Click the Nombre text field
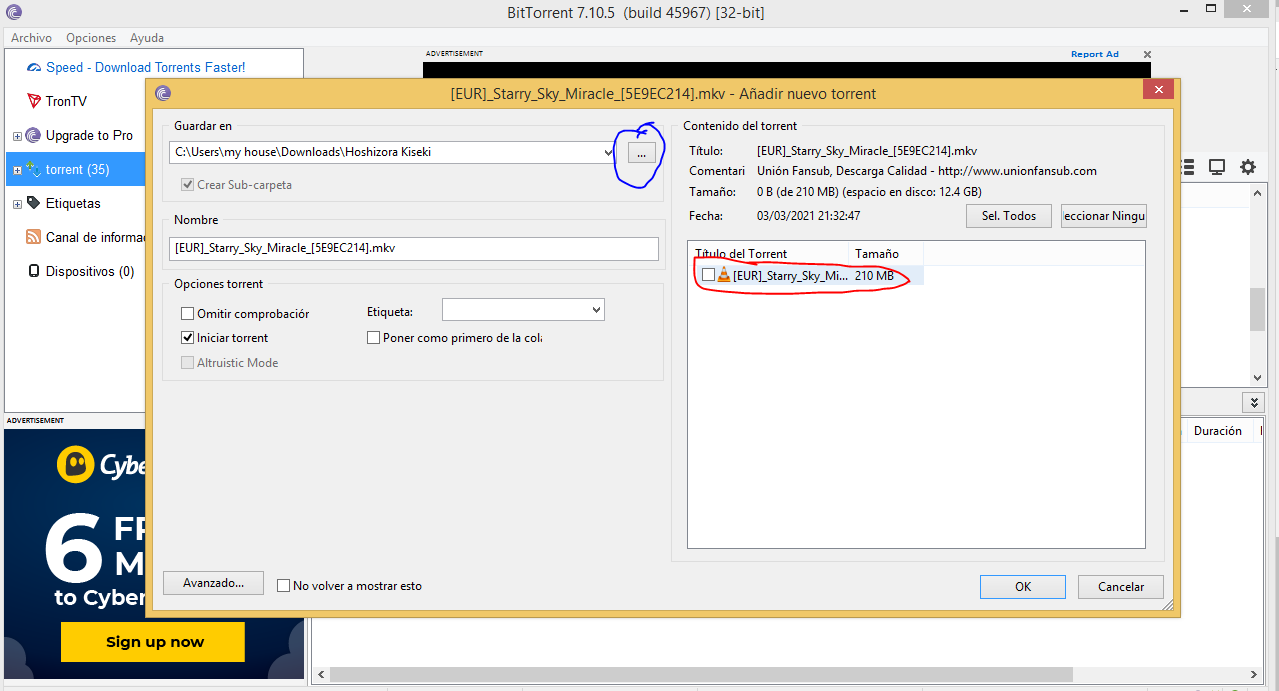1279x691 pixels. pos(414,249)
